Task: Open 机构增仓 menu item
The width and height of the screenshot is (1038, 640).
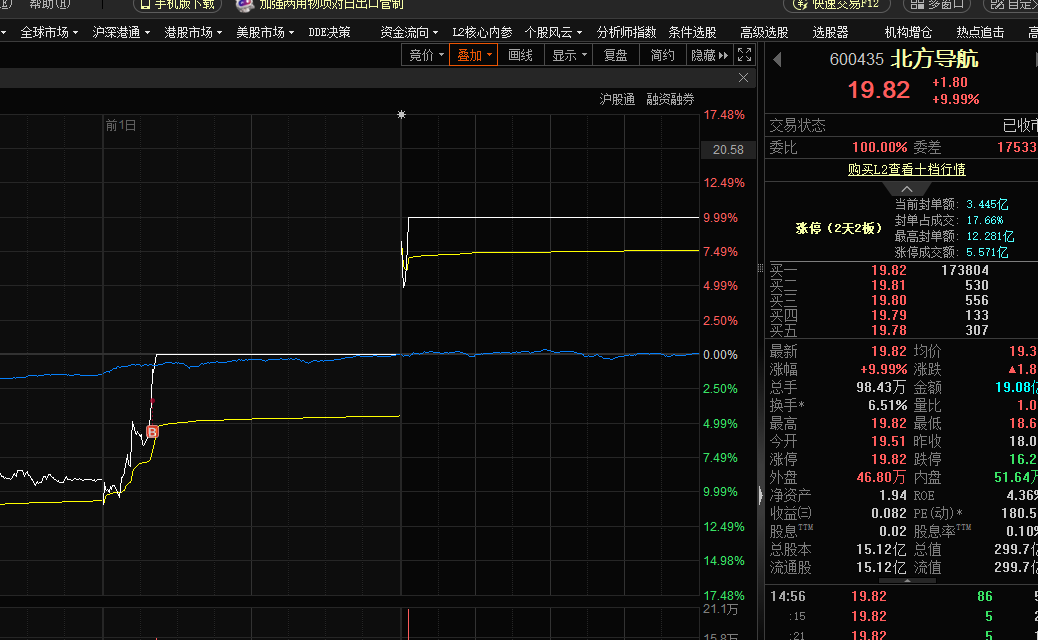Action: [x=908, y=32]
